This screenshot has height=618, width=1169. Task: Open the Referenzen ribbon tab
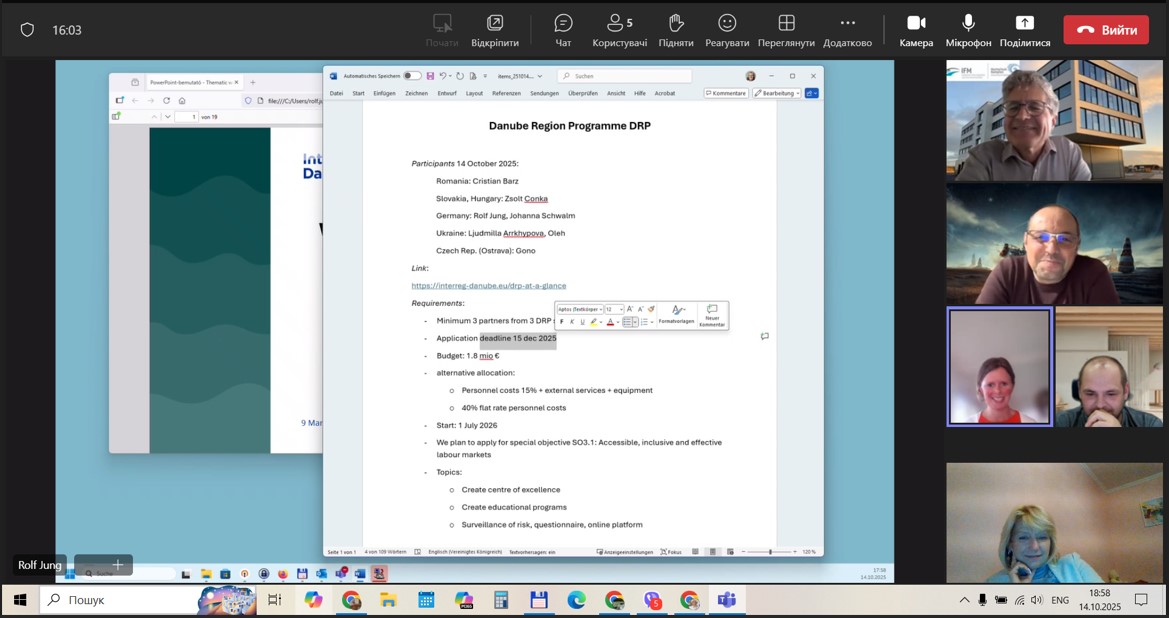[x=506, y=93]
